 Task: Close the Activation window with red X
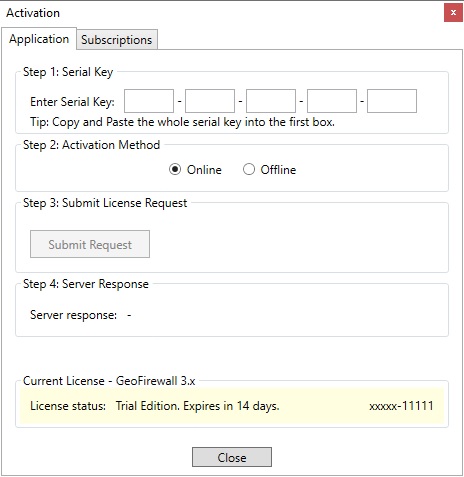point(453,13)
